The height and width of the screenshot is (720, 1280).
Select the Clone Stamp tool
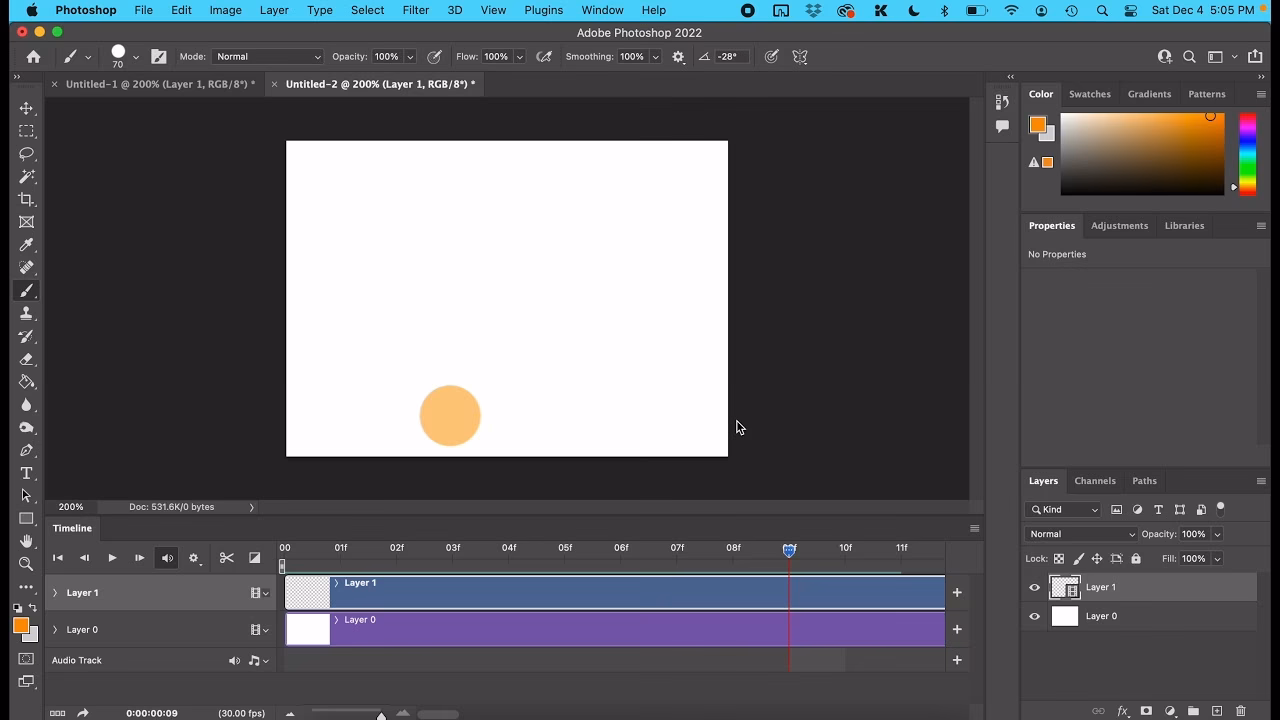click(x=27, y=315)
